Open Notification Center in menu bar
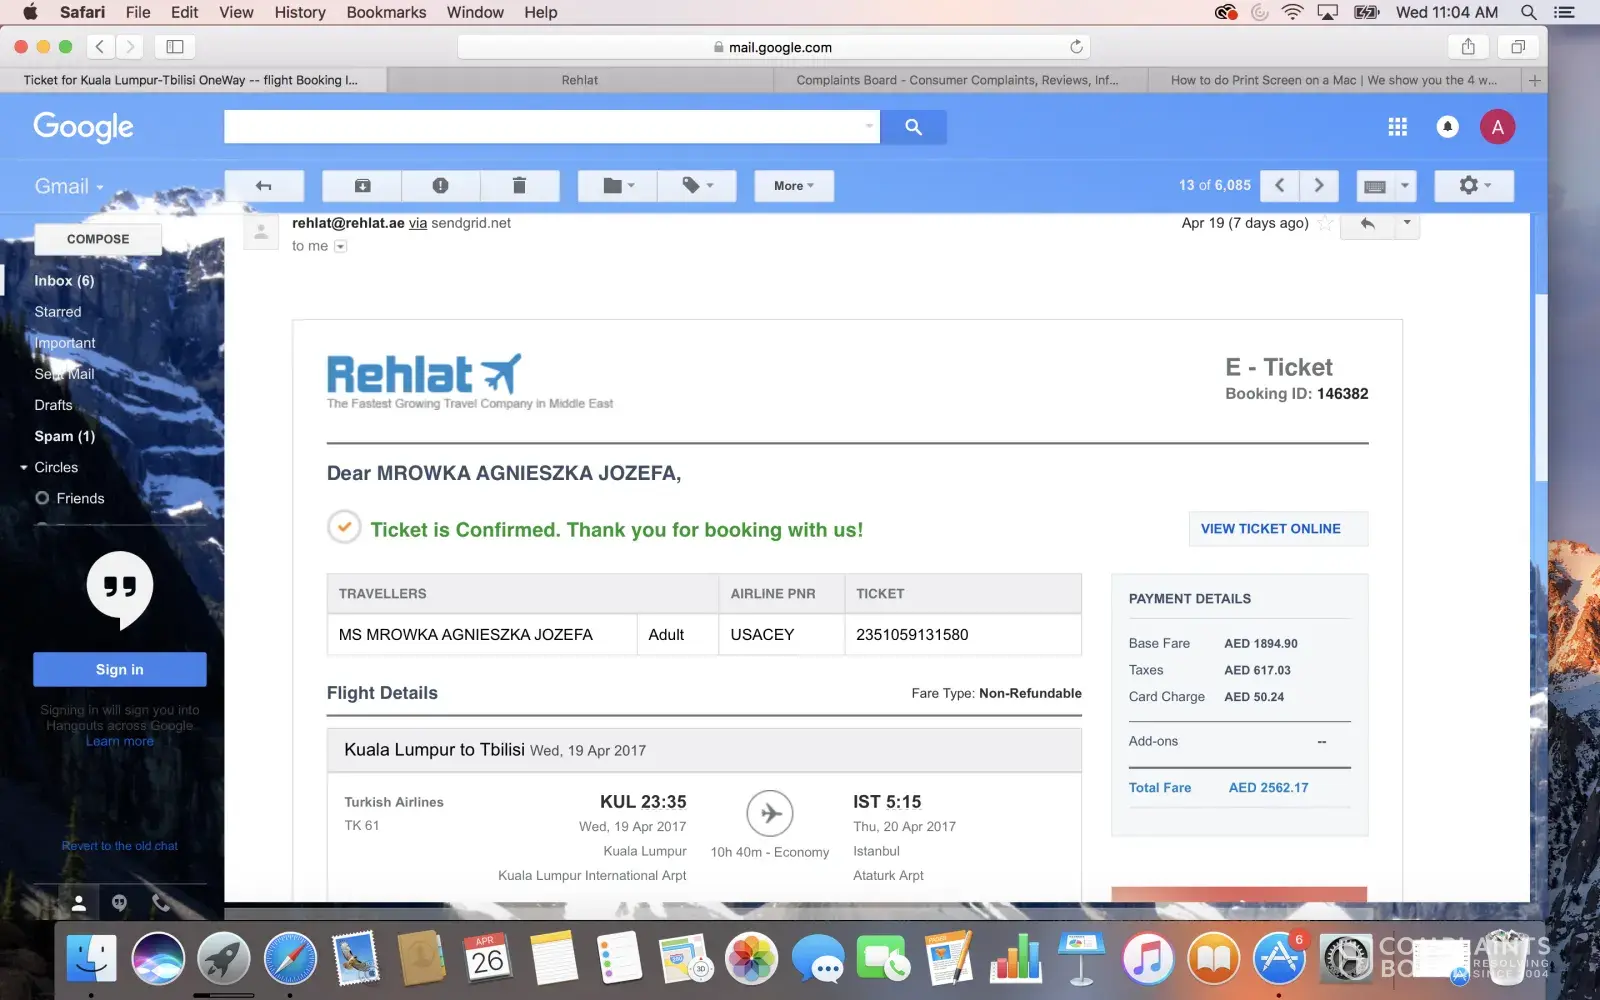Viewport: 1600px width, 1000px height. (1564, 12)
